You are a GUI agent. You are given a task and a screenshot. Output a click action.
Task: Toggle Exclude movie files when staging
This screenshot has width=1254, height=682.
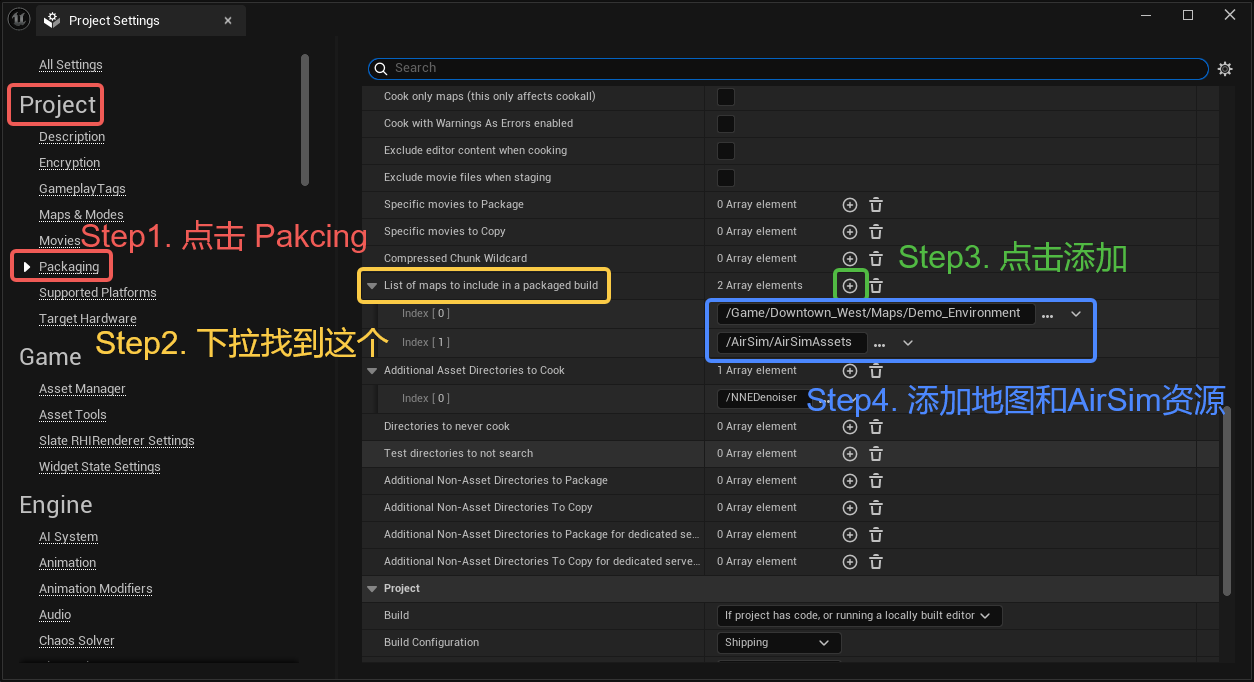tap(726, 178)
